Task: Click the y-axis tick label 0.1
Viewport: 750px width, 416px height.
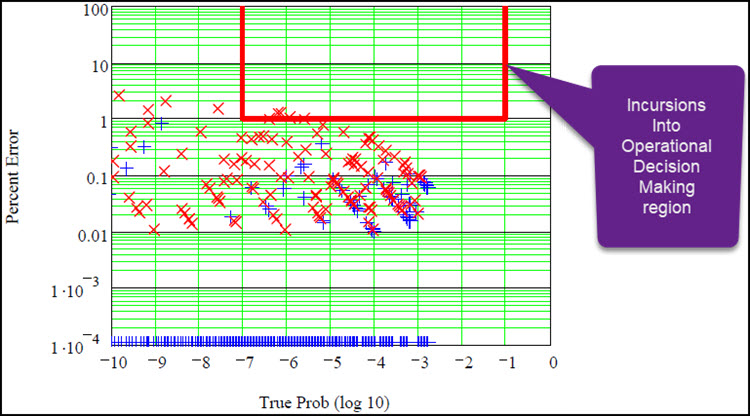Action: [x=94, y=179]
